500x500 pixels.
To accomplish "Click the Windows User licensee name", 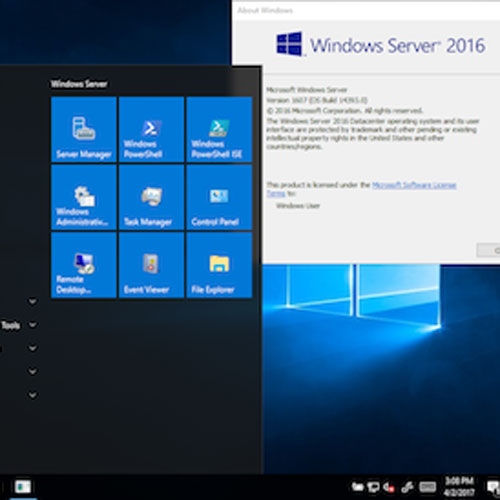I will point(298,206).
